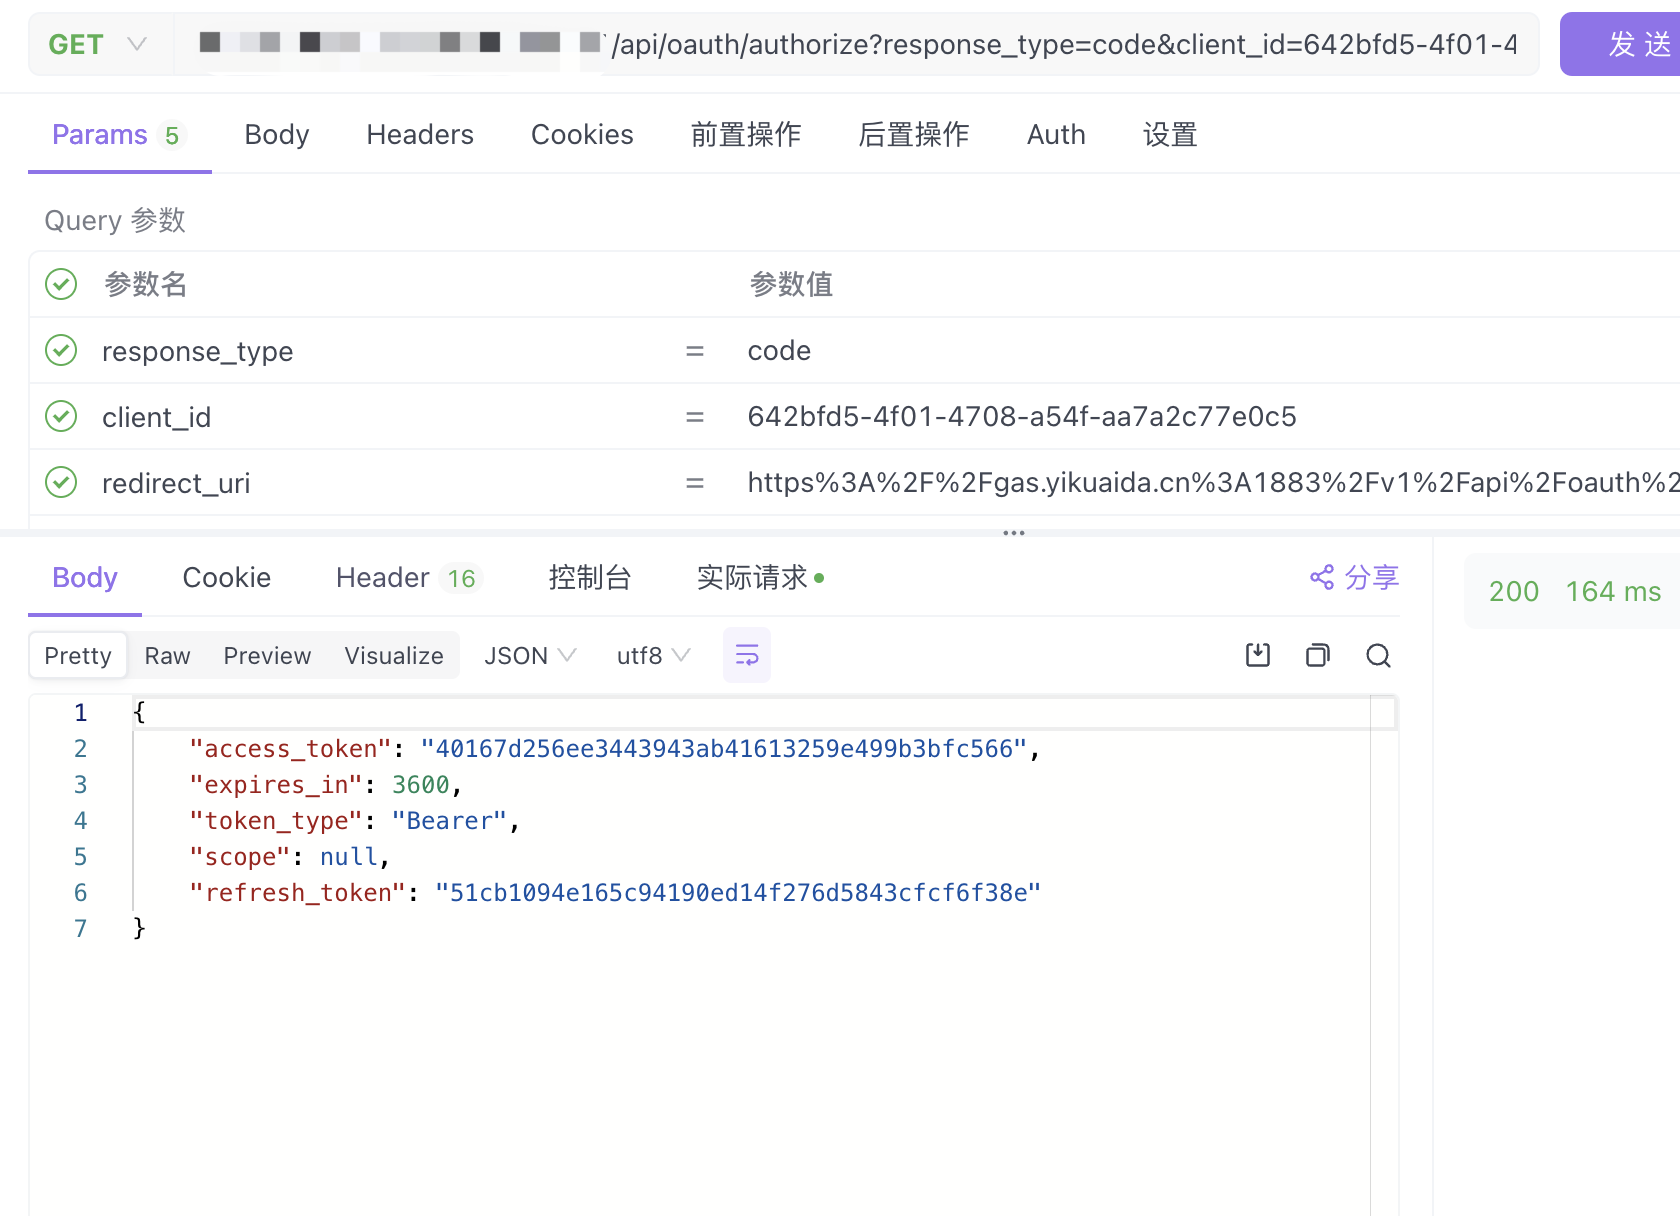The height and width of the screenshot is (1216, 1680).
Task: Open the 设置 settings tab
Action: coord(1170,135)
